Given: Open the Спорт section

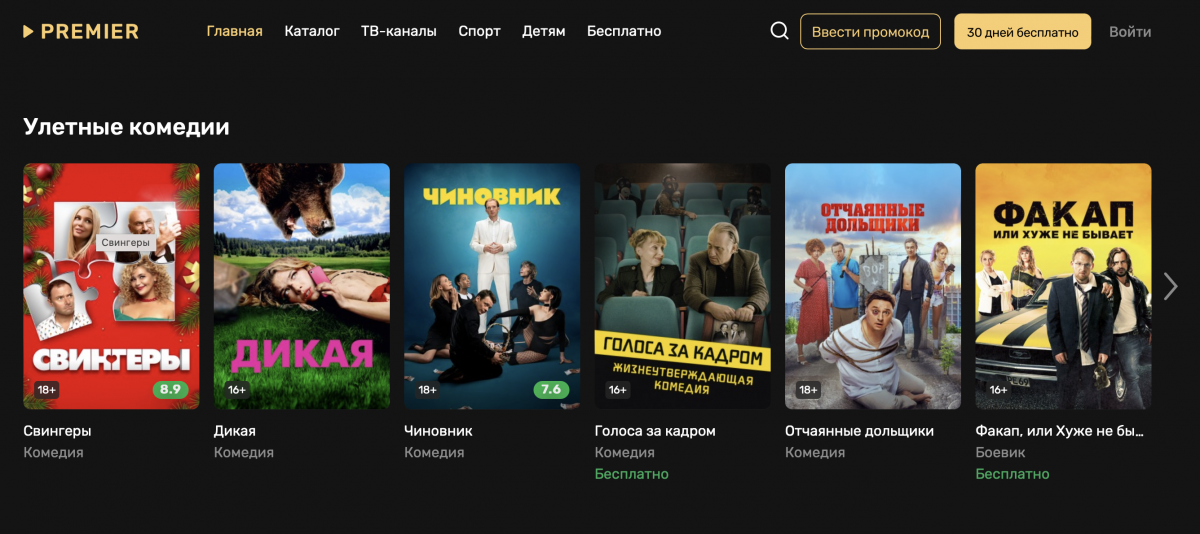Looking at the screenshot, I should coord(479,31).
